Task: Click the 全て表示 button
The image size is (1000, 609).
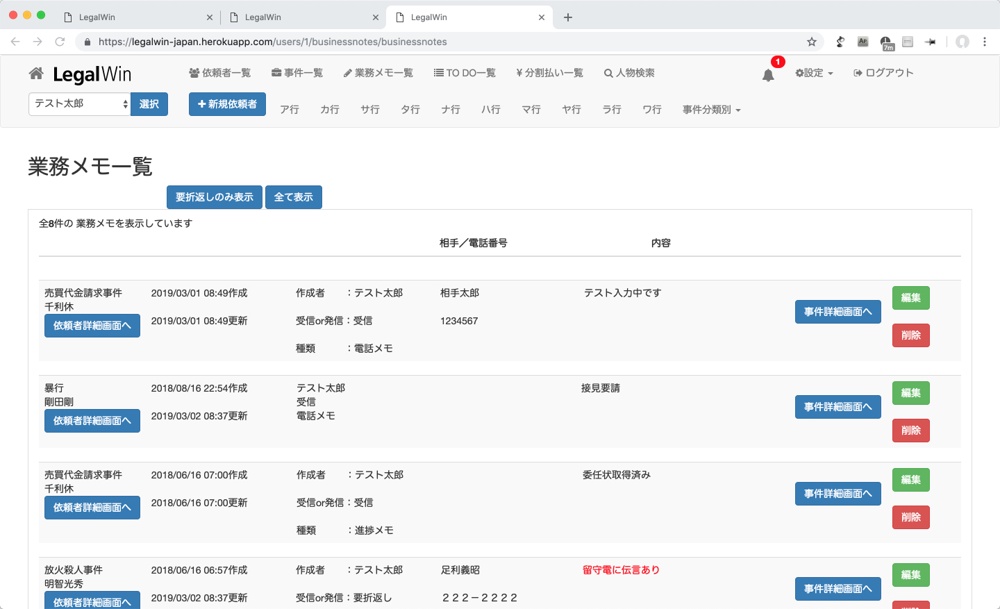Action: tap(293, 197)
